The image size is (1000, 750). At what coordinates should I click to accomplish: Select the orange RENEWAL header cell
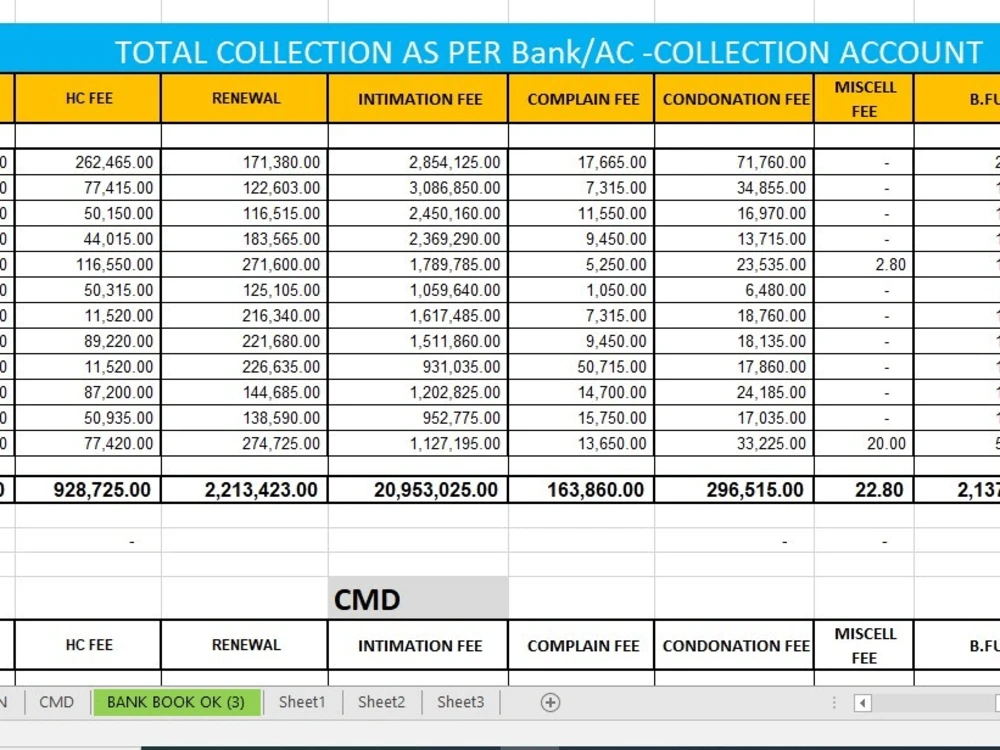pos(245,98)
